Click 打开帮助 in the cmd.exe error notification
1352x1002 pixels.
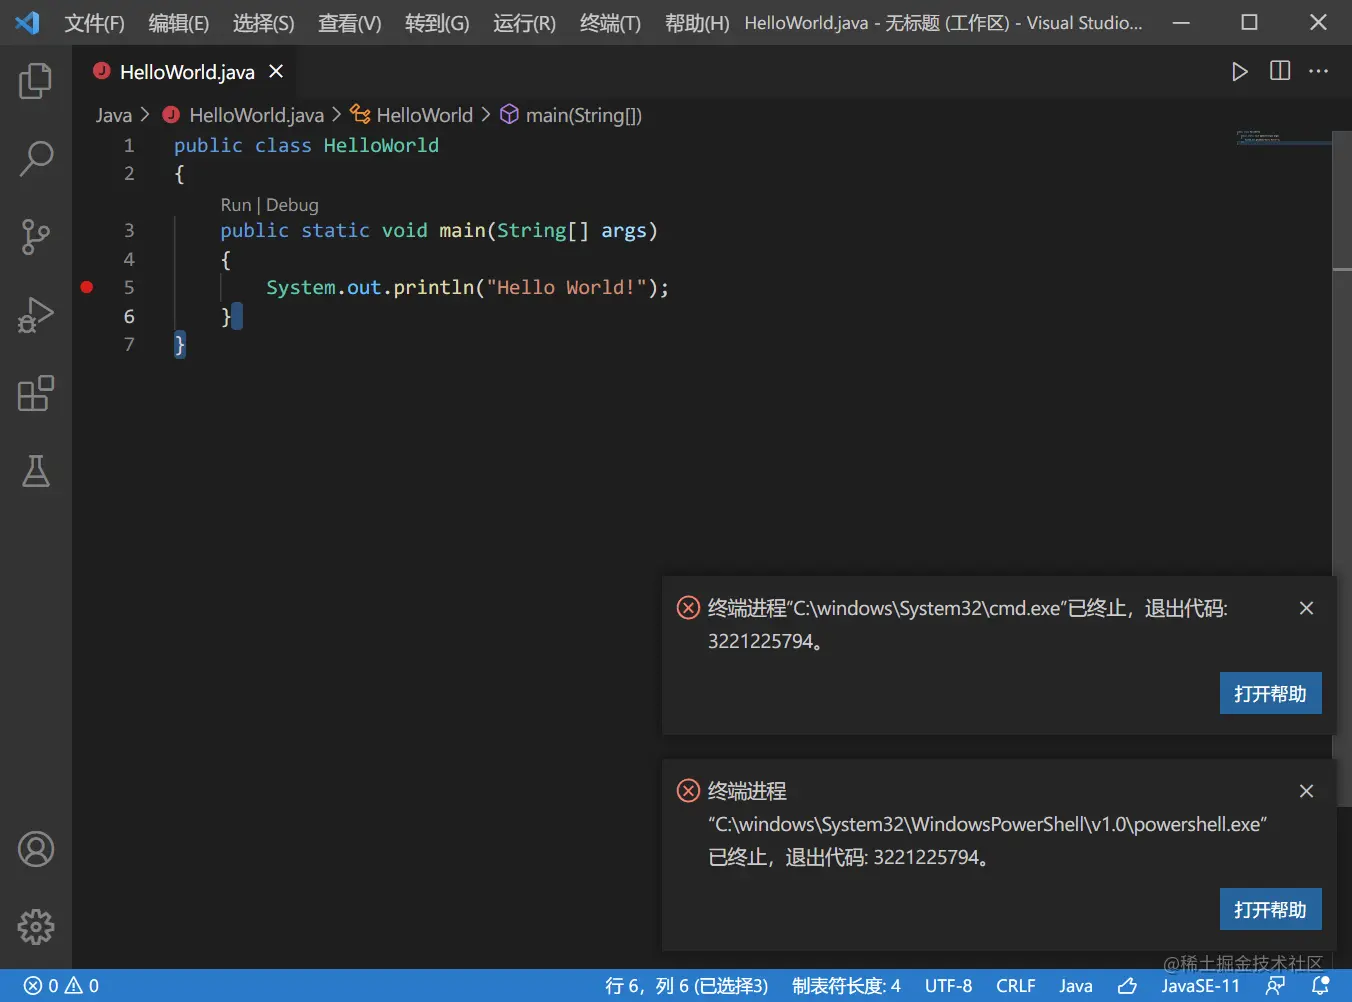pyautogui.click(x=1270, y=693)
